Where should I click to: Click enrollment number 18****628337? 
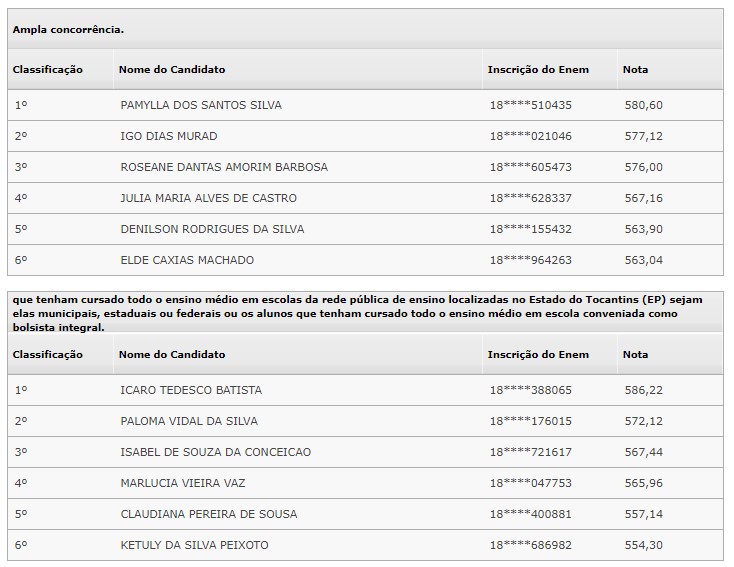[531, 198]
